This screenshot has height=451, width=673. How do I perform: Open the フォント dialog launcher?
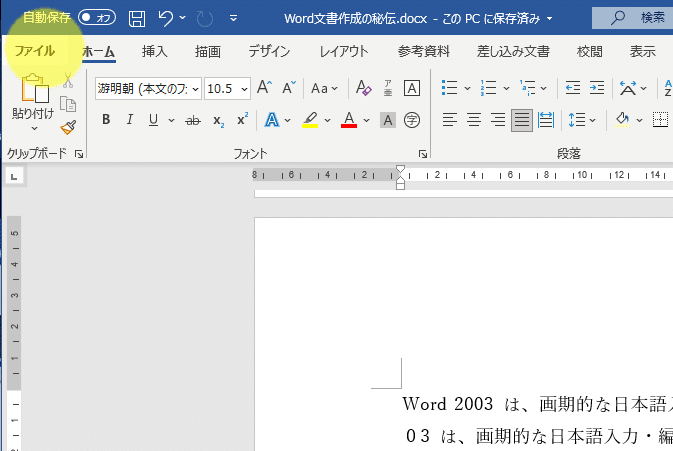click(423, 154)
